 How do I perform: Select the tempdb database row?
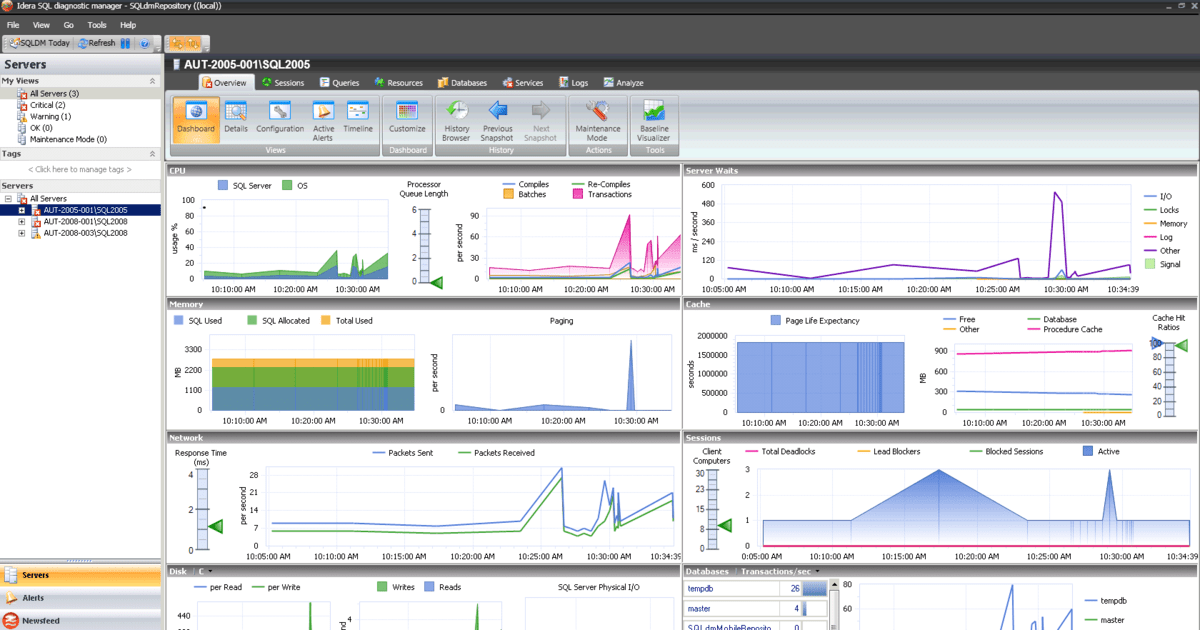click(x=757, y=589)
